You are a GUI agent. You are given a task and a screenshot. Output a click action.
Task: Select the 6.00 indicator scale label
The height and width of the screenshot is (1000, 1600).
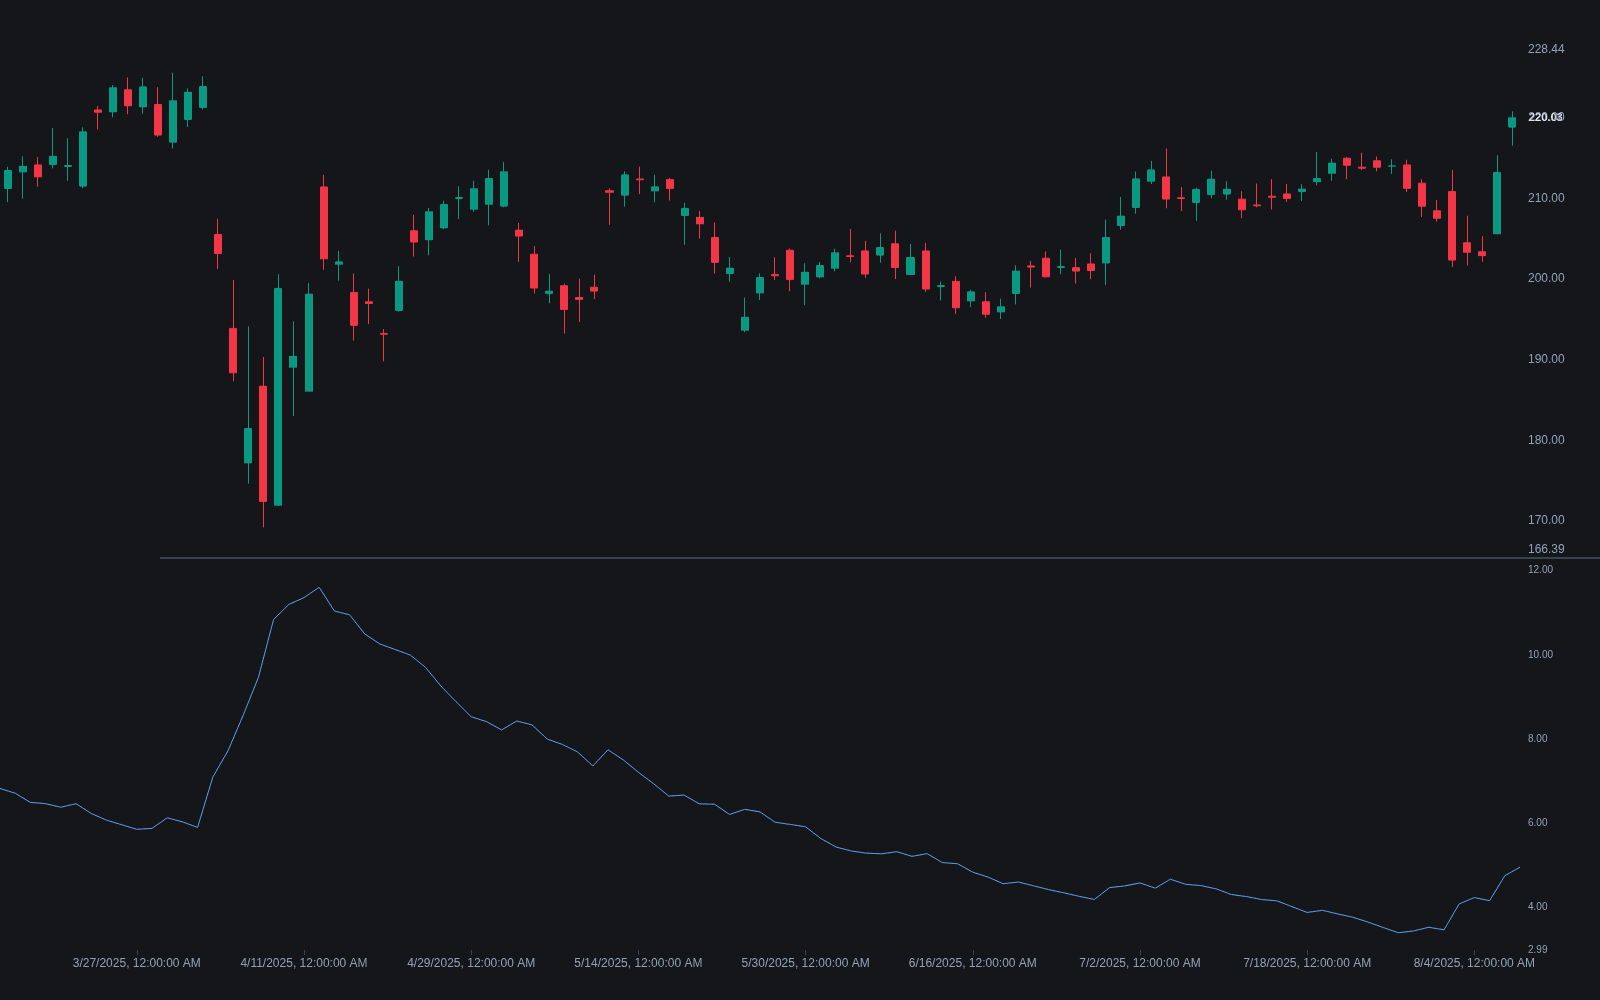click(1537, 823)
